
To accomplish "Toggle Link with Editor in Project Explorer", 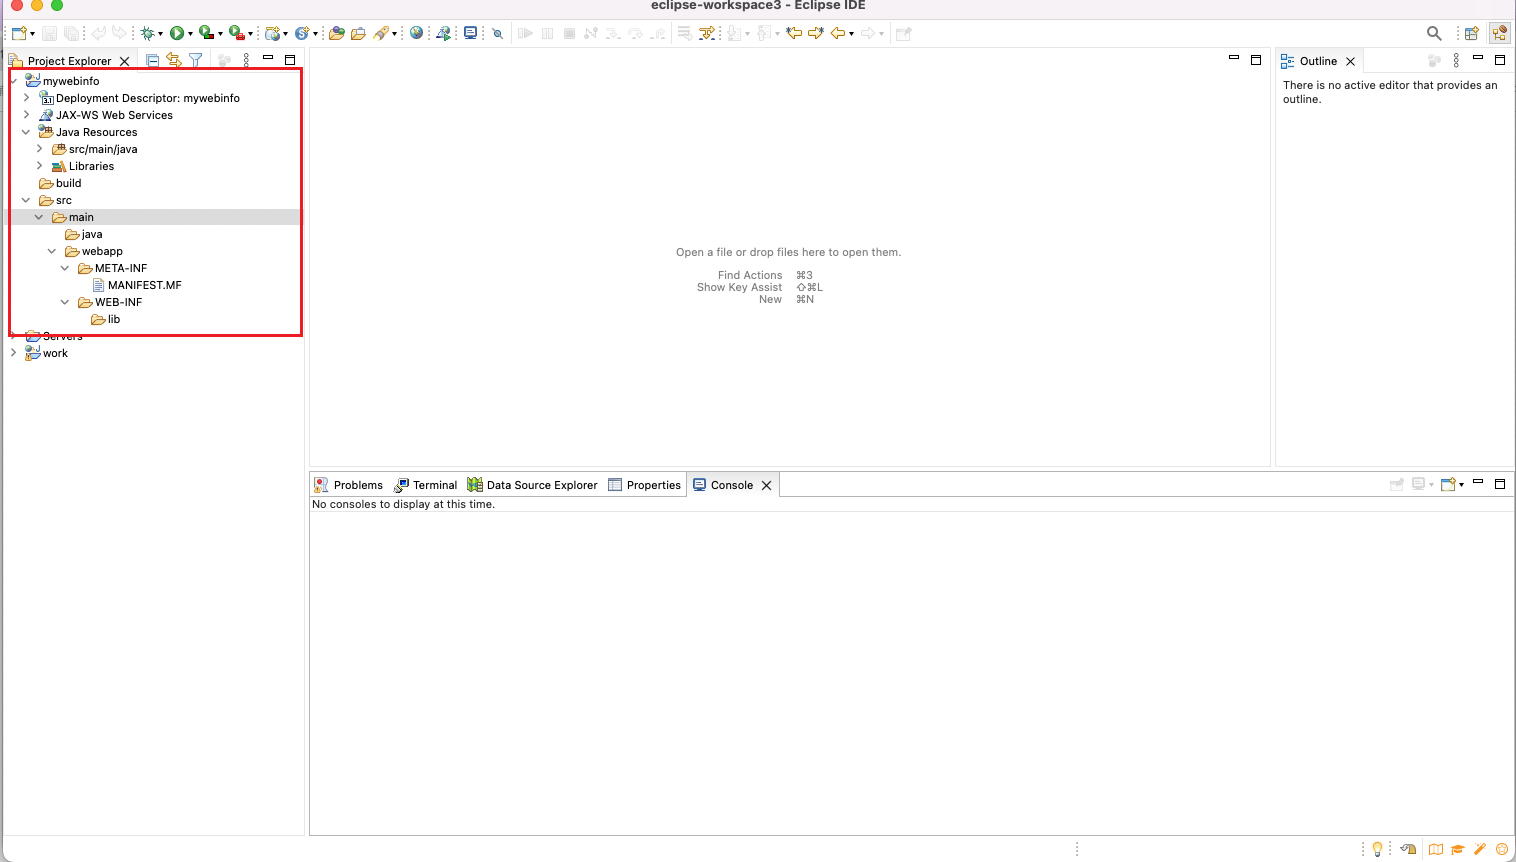I will coord(174,60).
